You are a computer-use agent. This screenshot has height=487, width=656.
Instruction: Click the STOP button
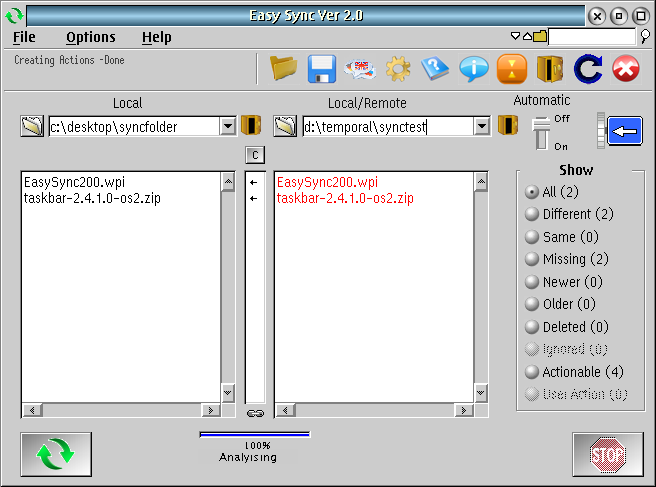(608, 454)
